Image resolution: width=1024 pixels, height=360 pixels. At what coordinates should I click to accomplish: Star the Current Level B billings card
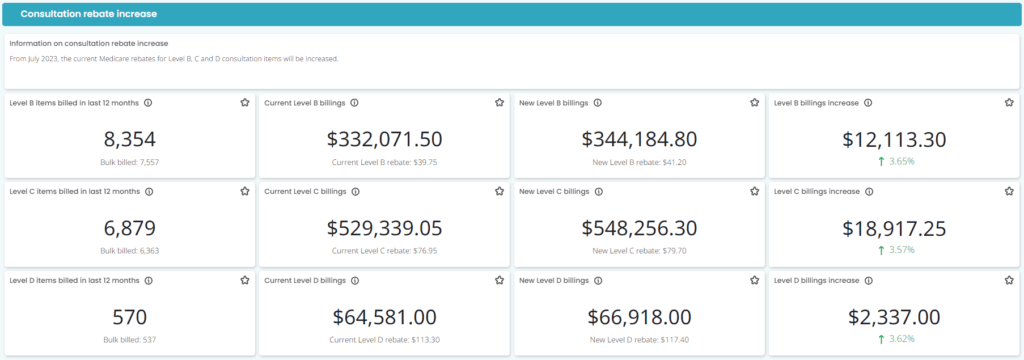(x=500, y=103)
